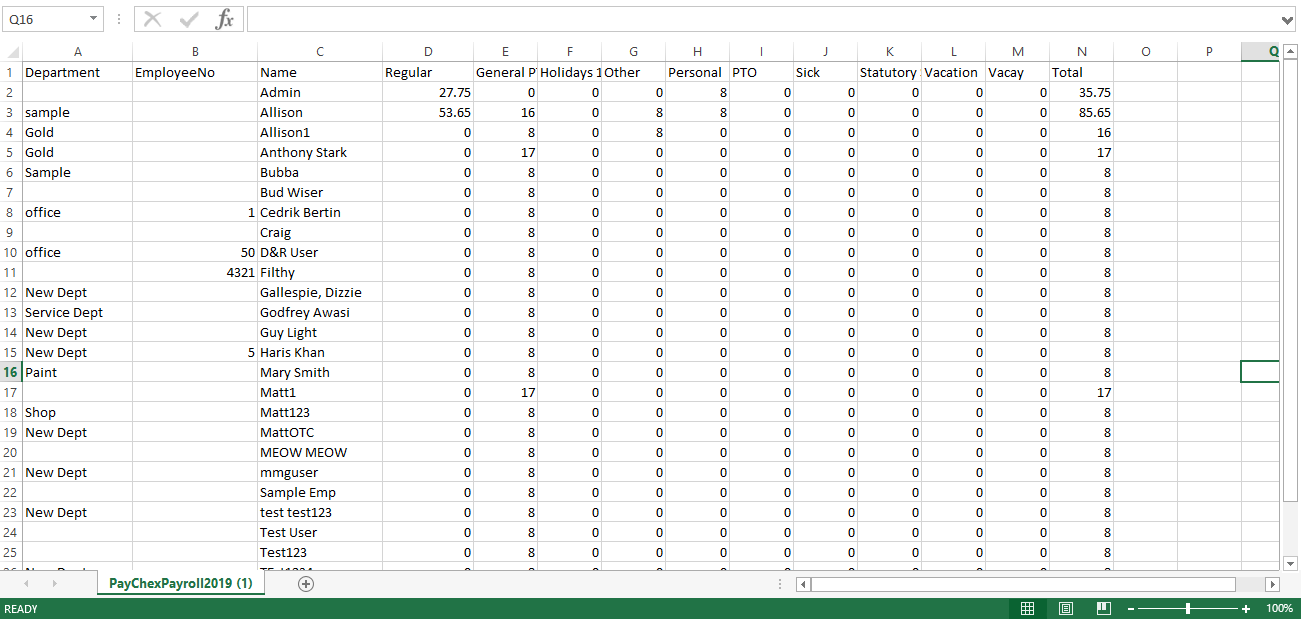Click the Insert Function fx icon

tap(225, 19)
